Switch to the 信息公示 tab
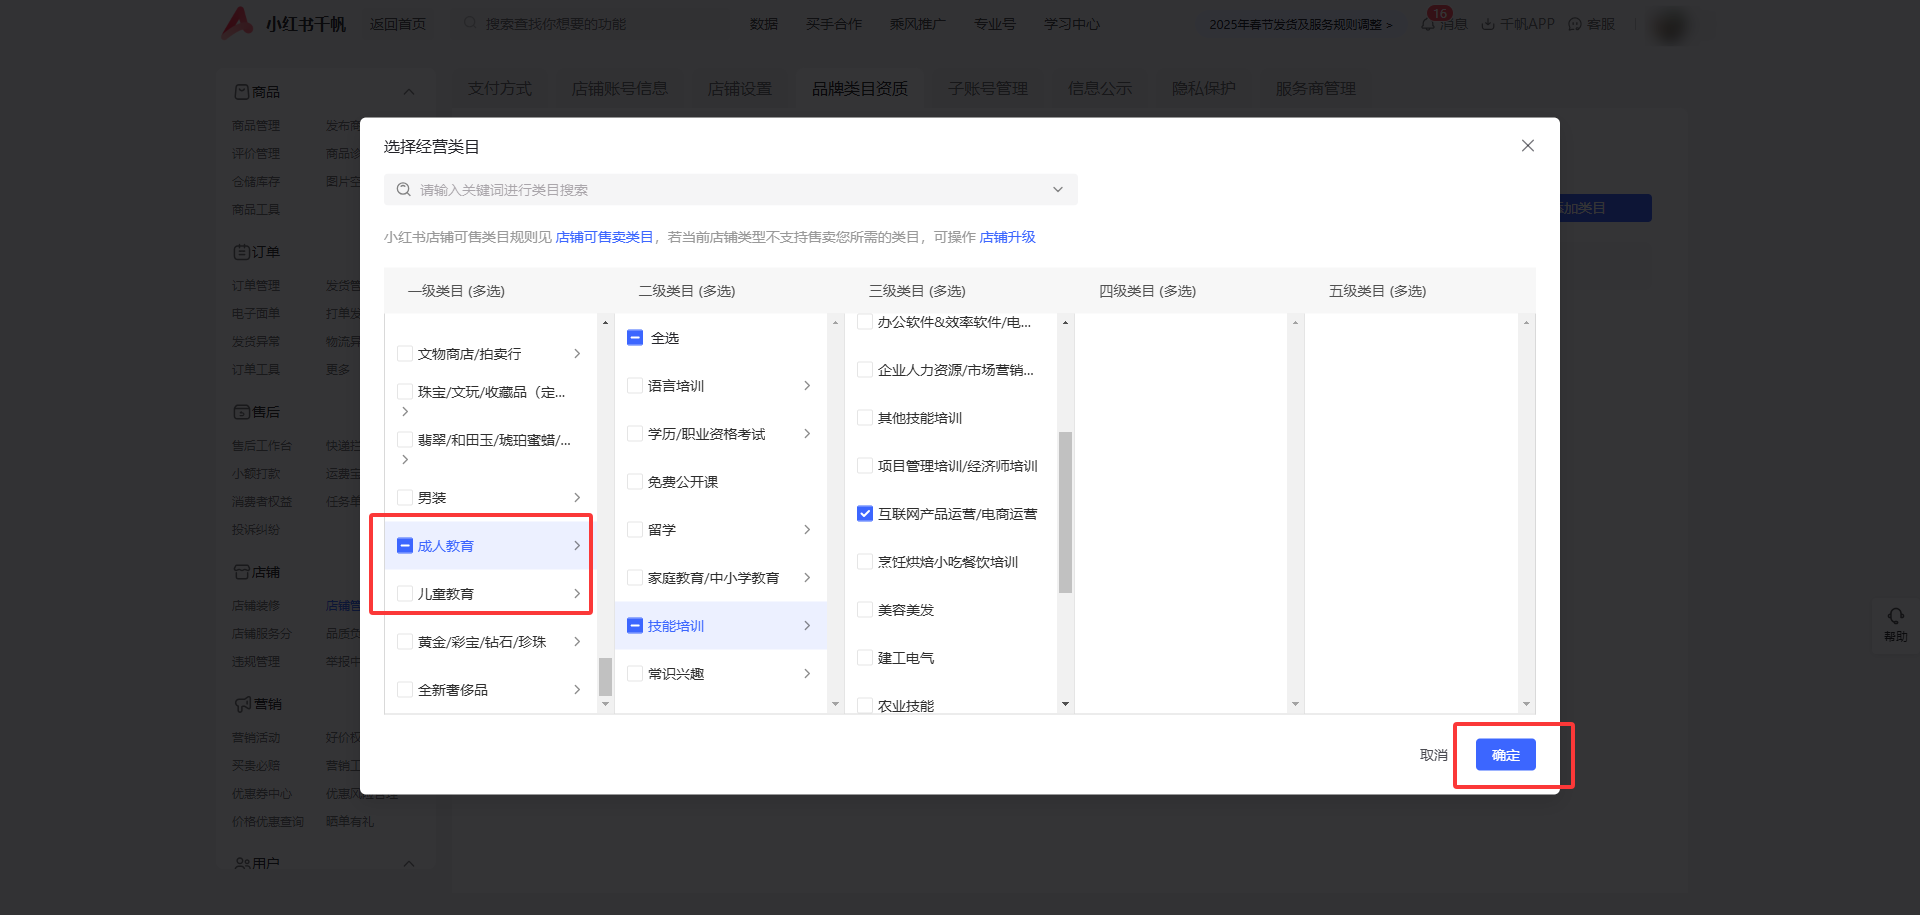 pyautogui.click(x=1099, y=89)
